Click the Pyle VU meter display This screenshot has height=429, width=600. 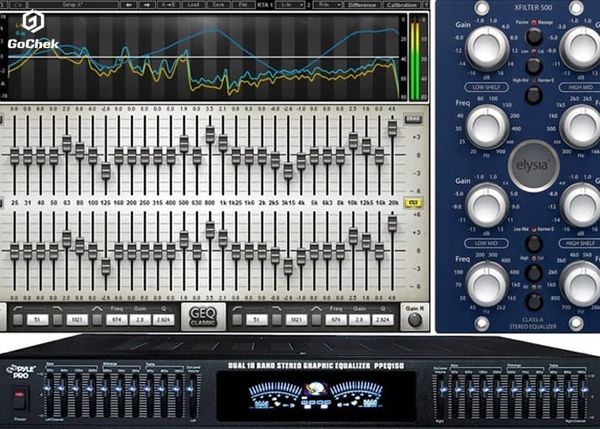(x=316, y=396)
